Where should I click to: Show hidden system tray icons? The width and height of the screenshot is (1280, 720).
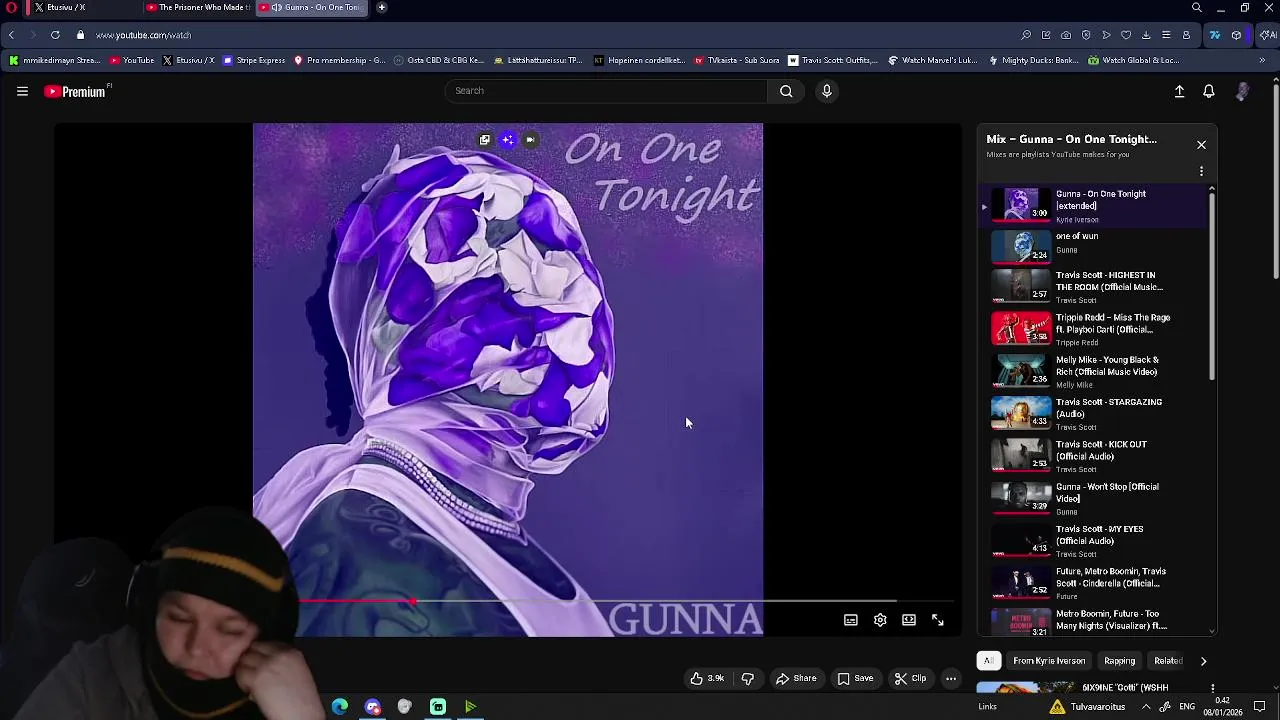1146,707
